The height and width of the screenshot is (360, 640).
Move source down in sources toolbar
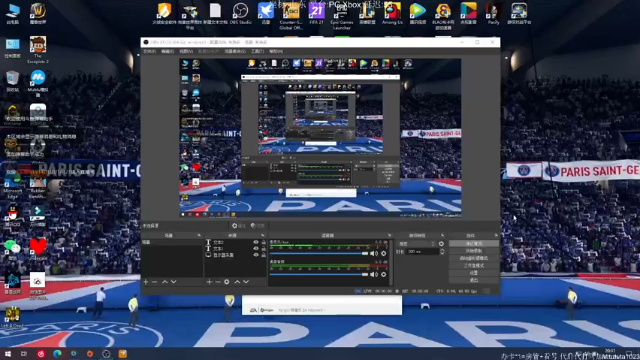pyautogui.click(x=246, y=282)
